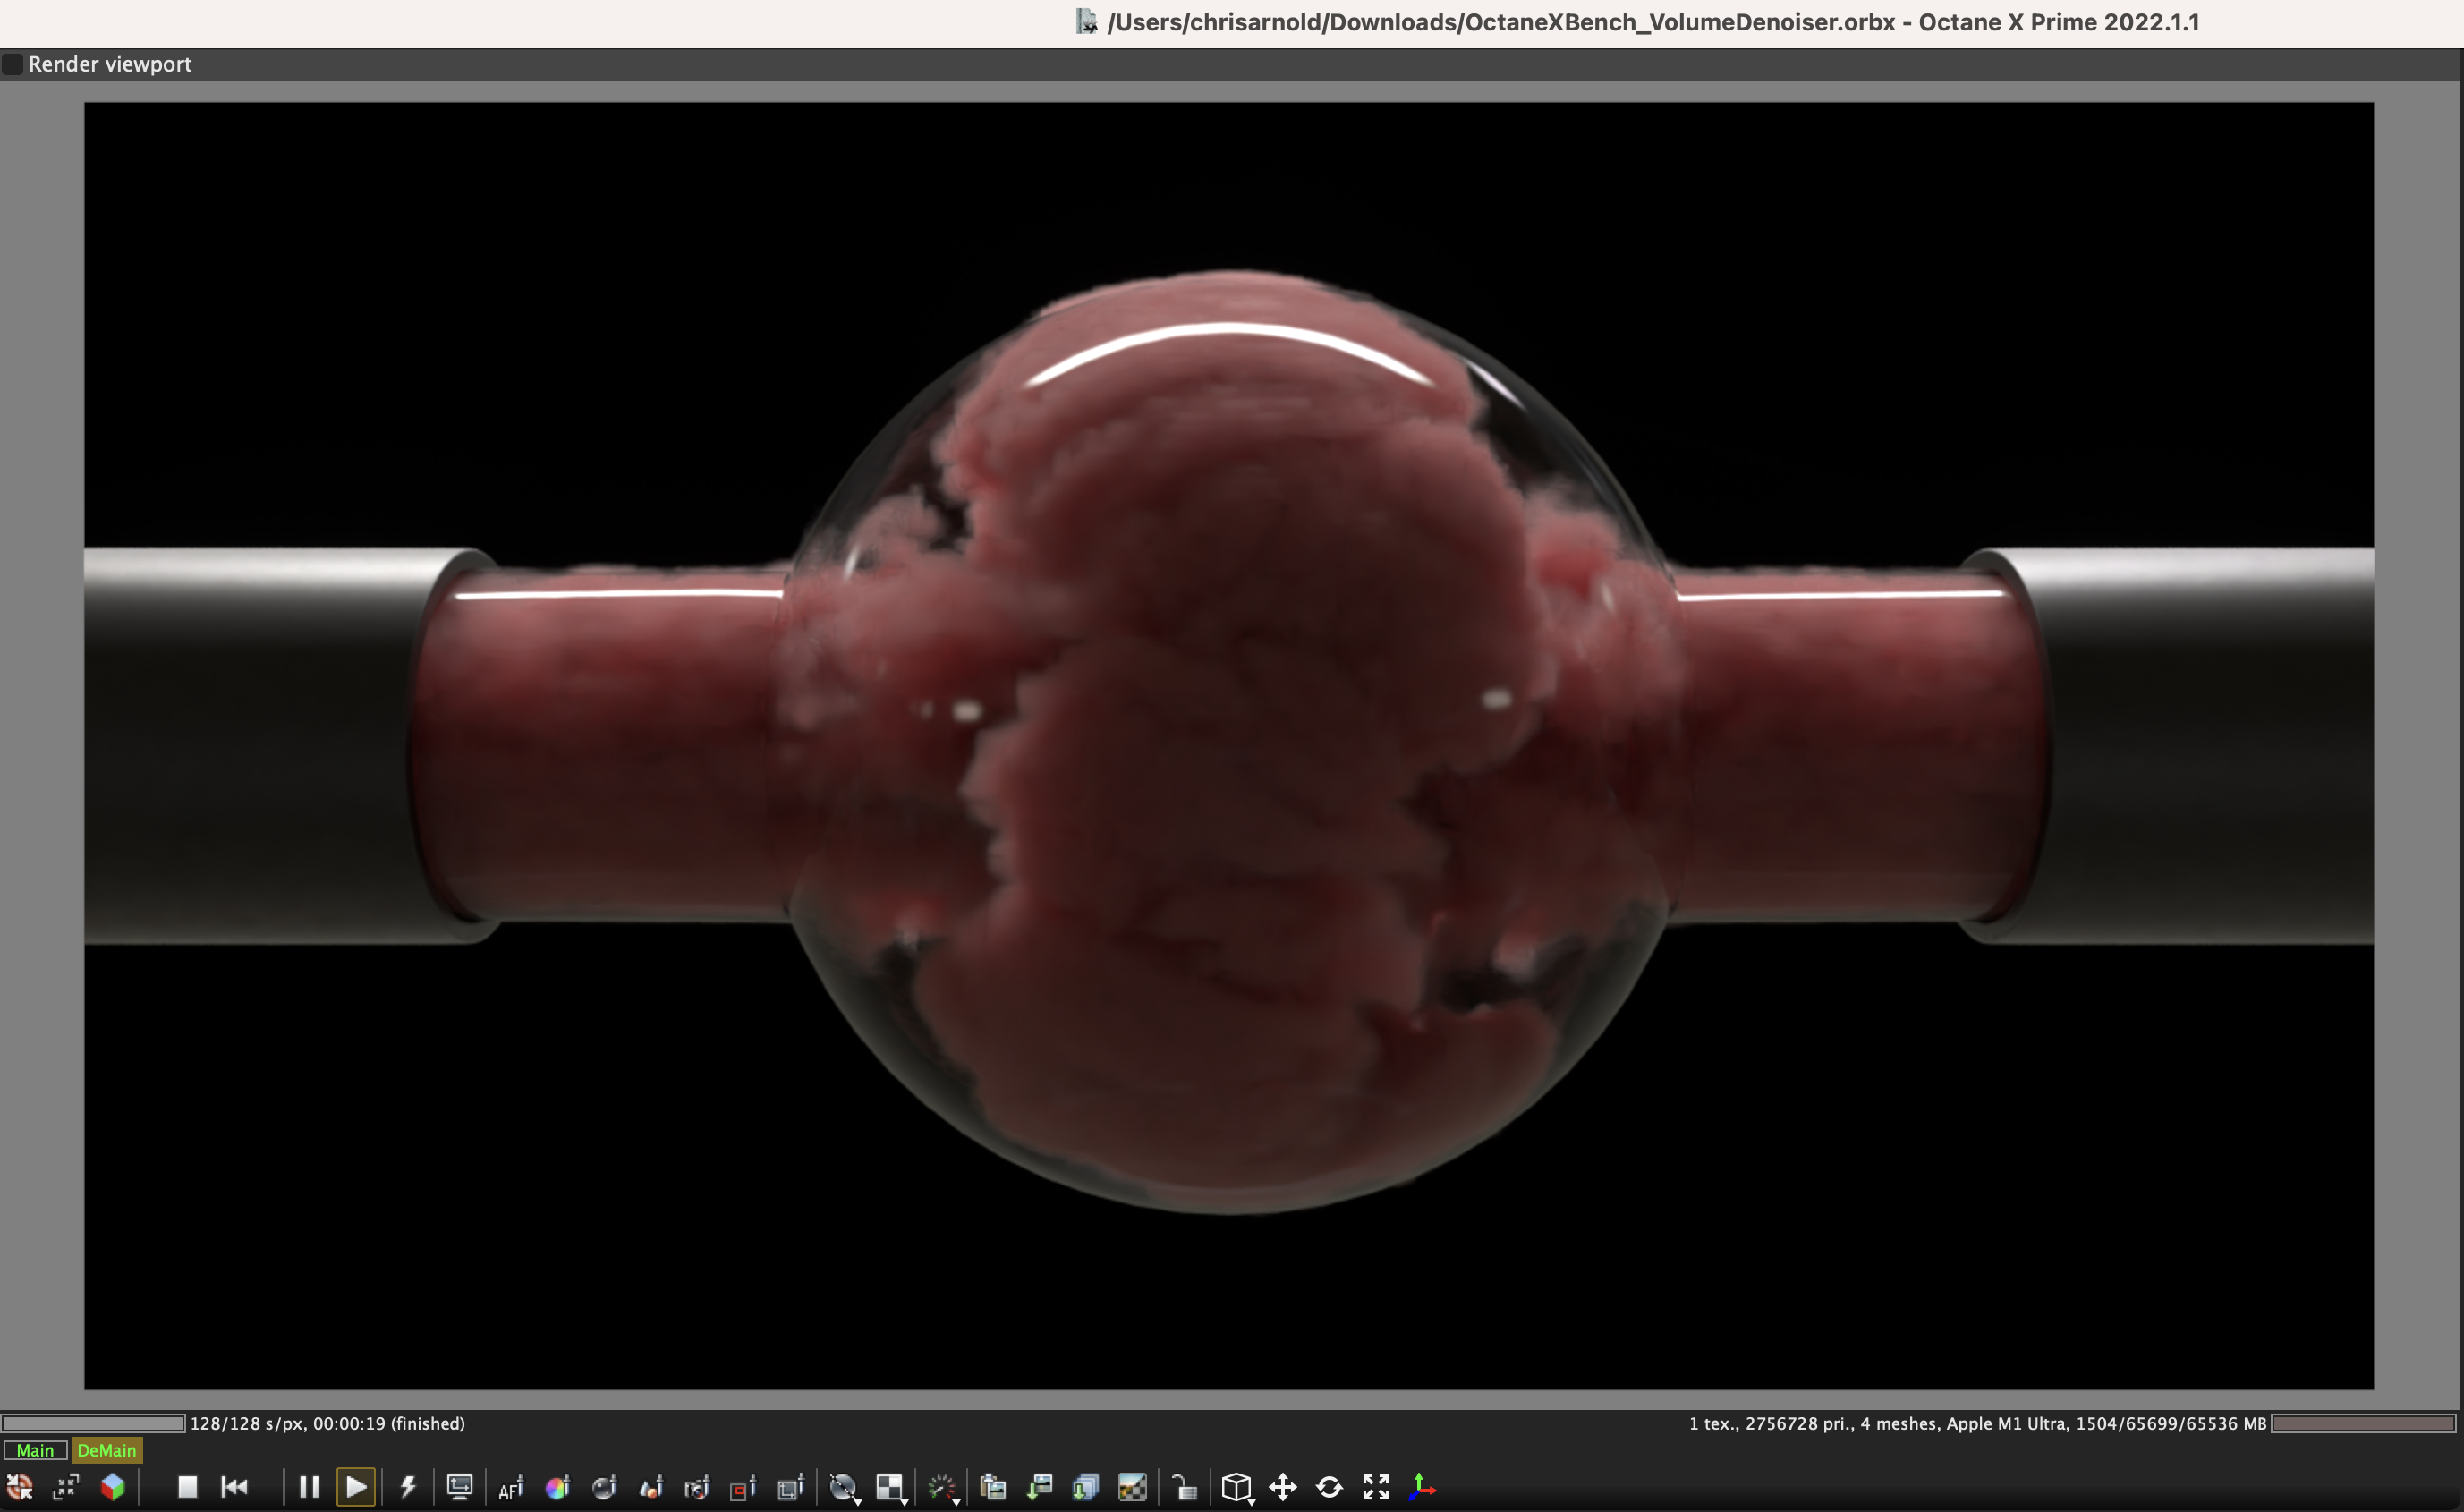
Task: Select the white balance color picker
Action: [x=557, y=1487]
